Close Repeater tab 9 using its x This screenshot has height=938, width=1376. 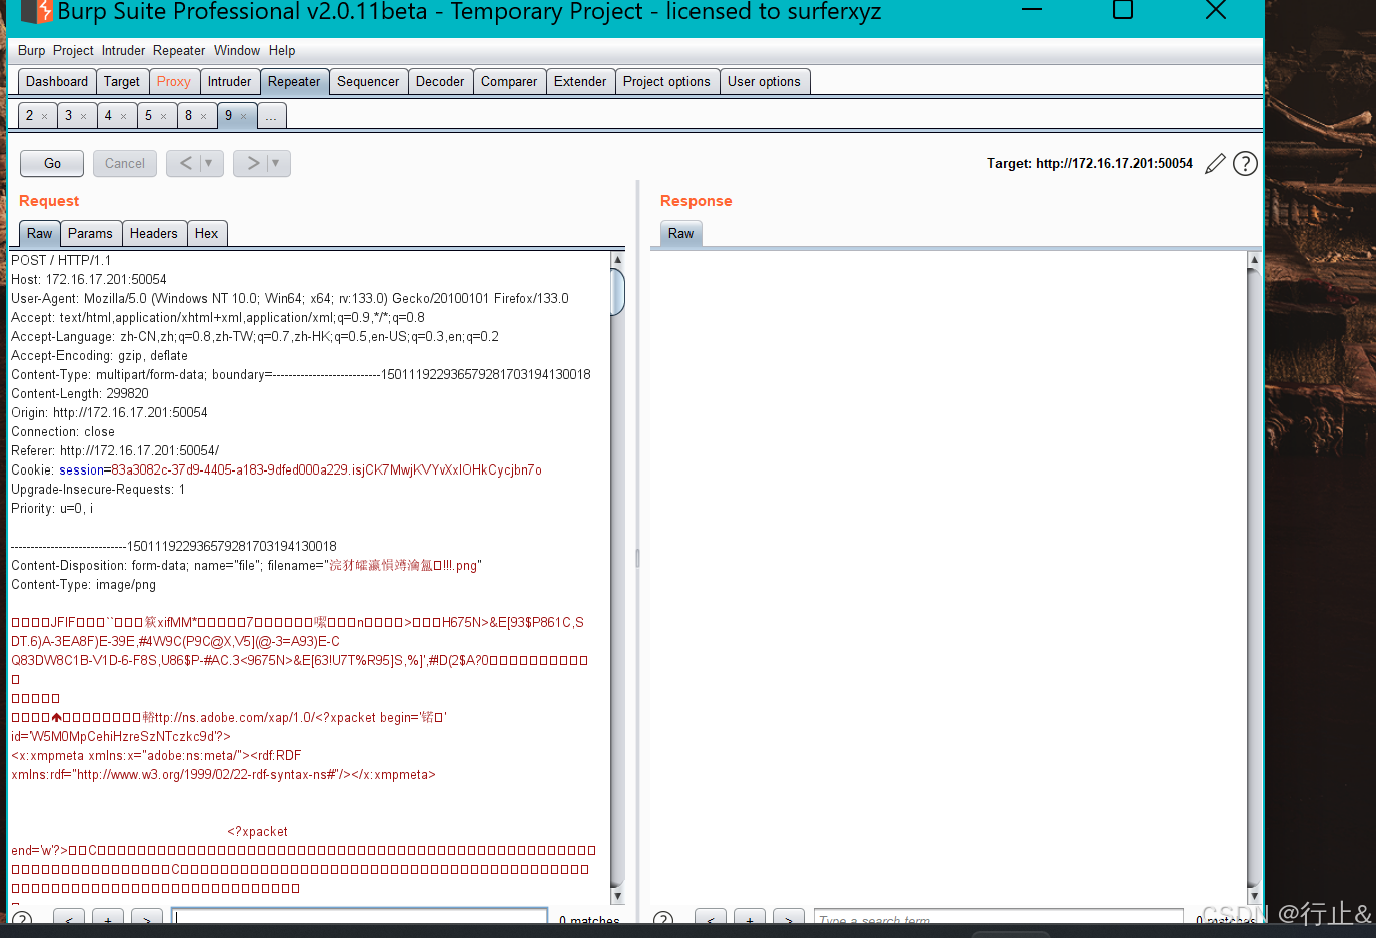pyautogui.click(x=243, y=116)
